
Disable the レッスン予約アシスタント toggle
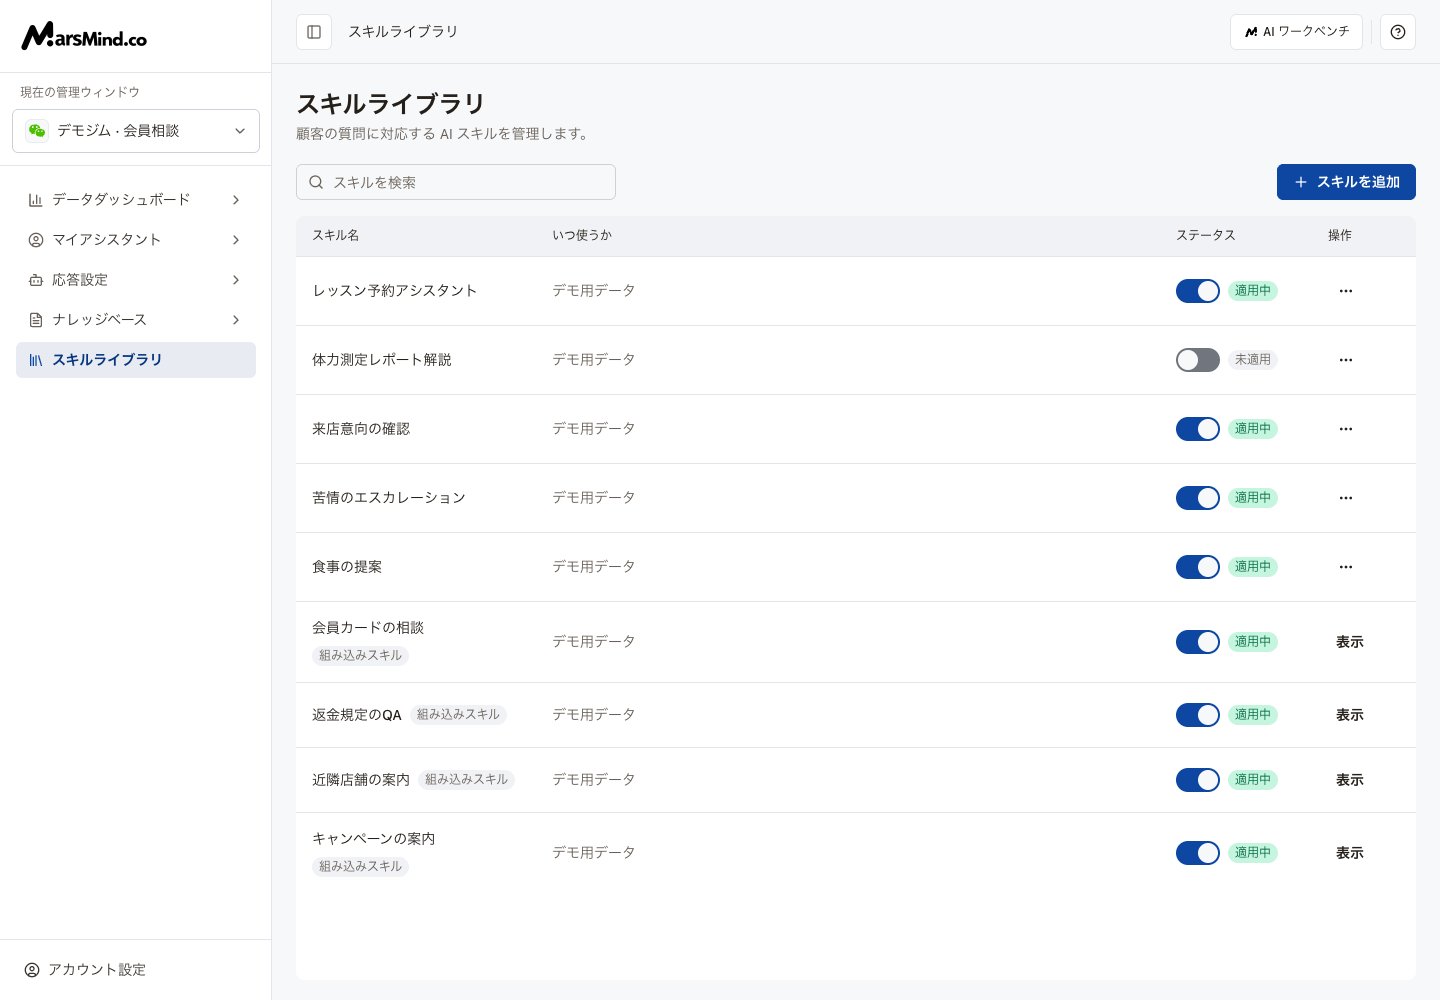pyautogui.click(x=1198, y=291)
